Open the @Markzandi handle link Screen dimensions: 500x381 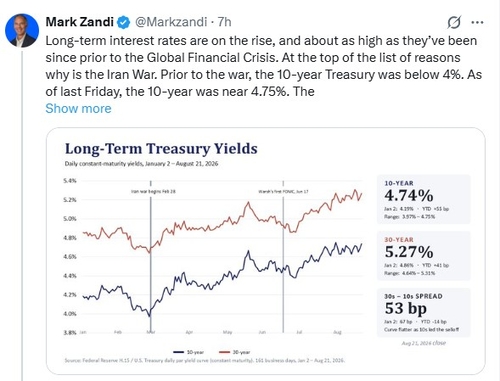(171, 22)
